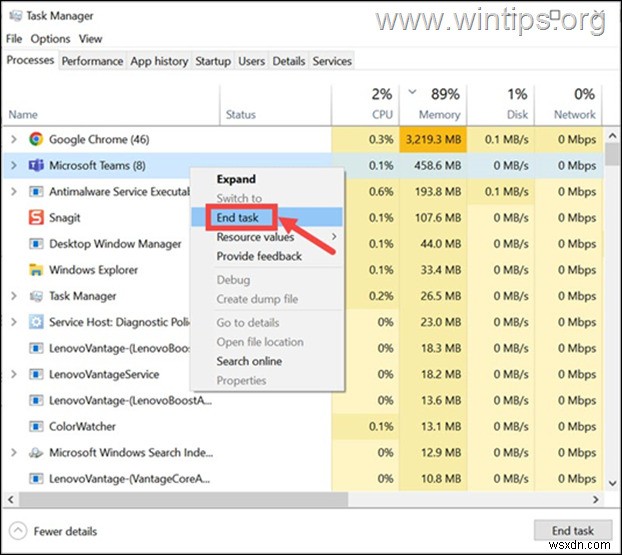622x555 pixels.
Task: Click the horizontal scrollbar thumb
Action: [183, 499]
